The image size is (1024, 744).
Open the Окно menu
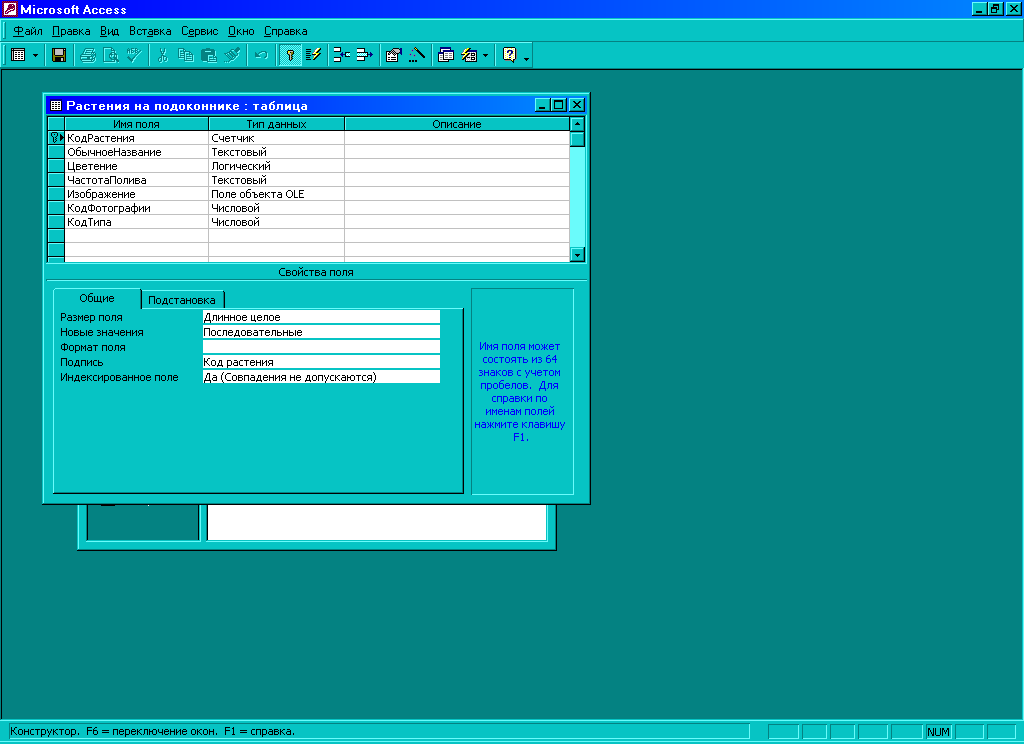tap(241, 31)
